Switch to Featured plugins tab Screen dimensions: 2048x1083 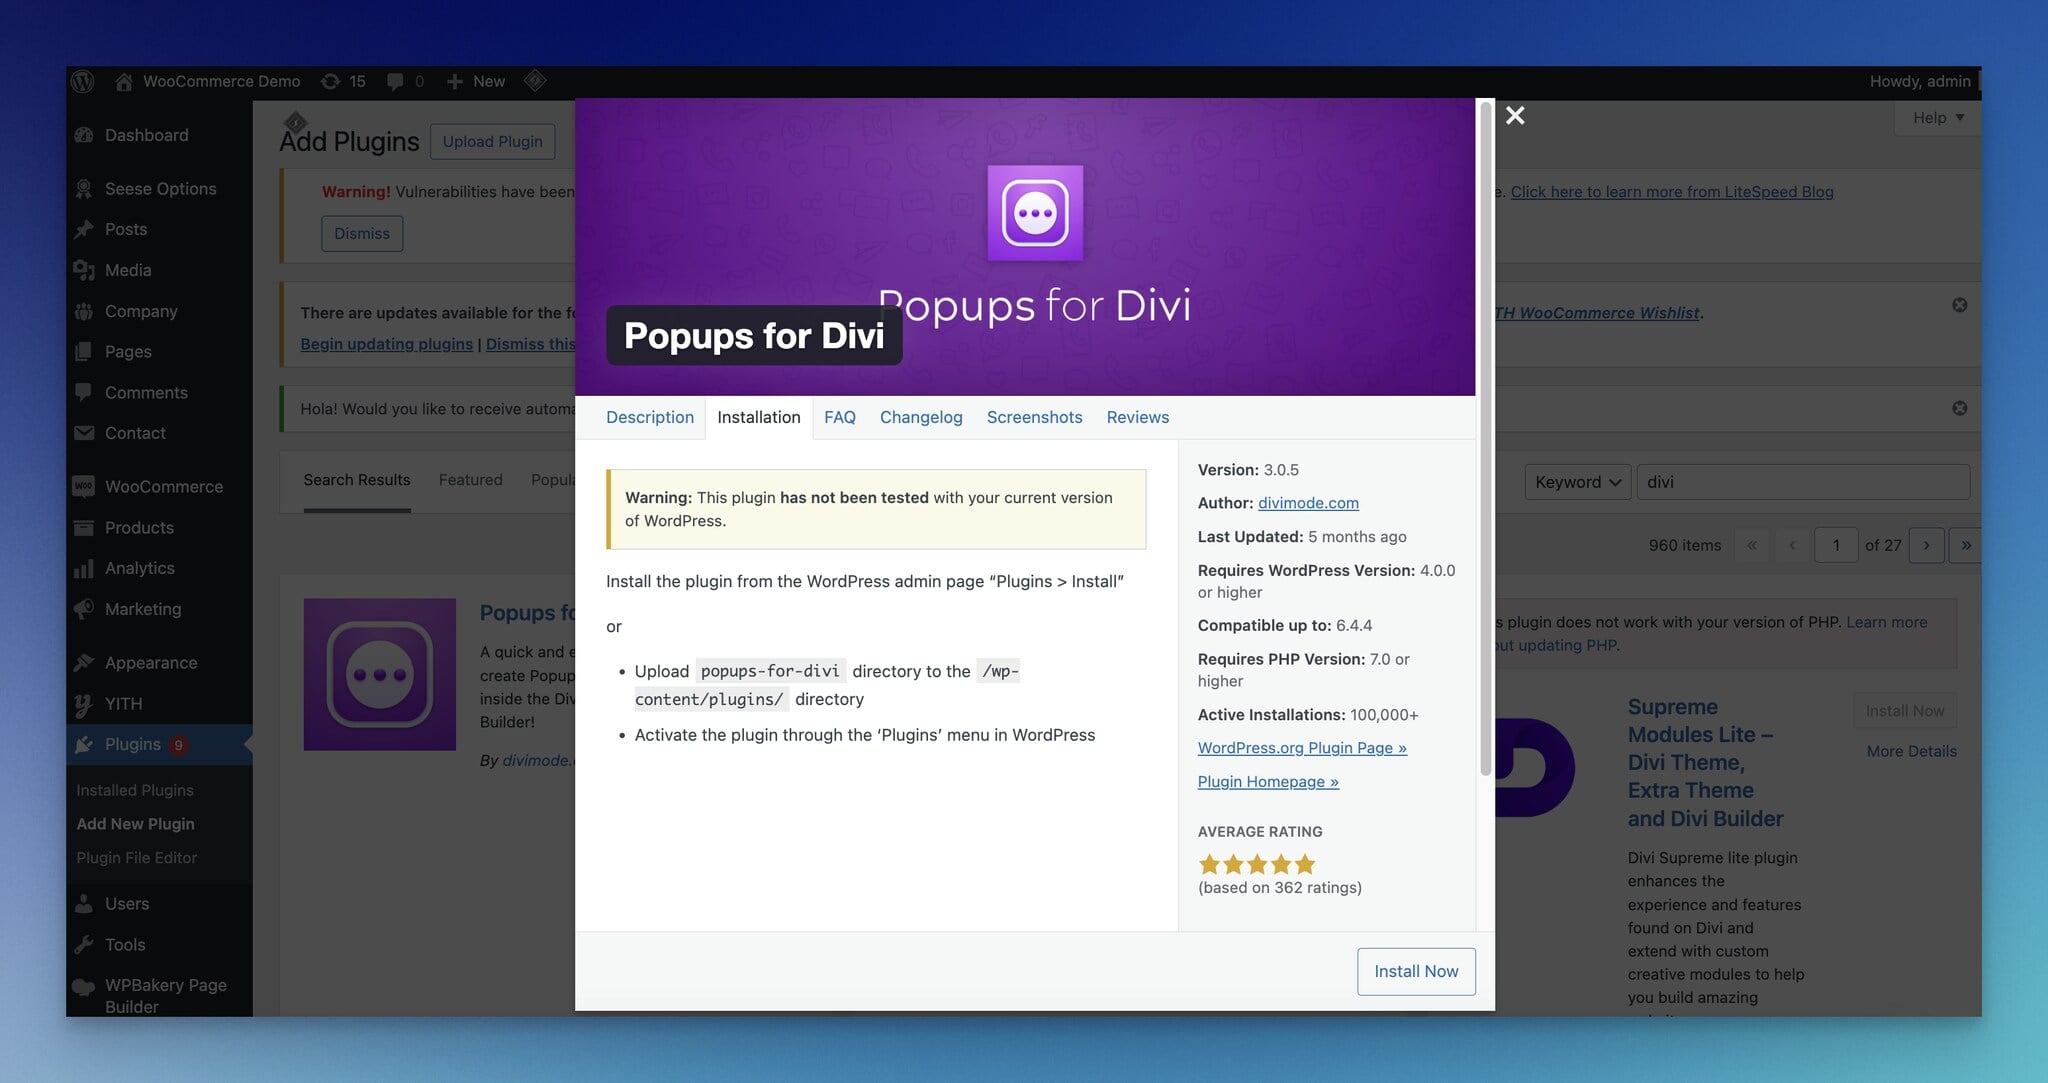tap(470, 480)
